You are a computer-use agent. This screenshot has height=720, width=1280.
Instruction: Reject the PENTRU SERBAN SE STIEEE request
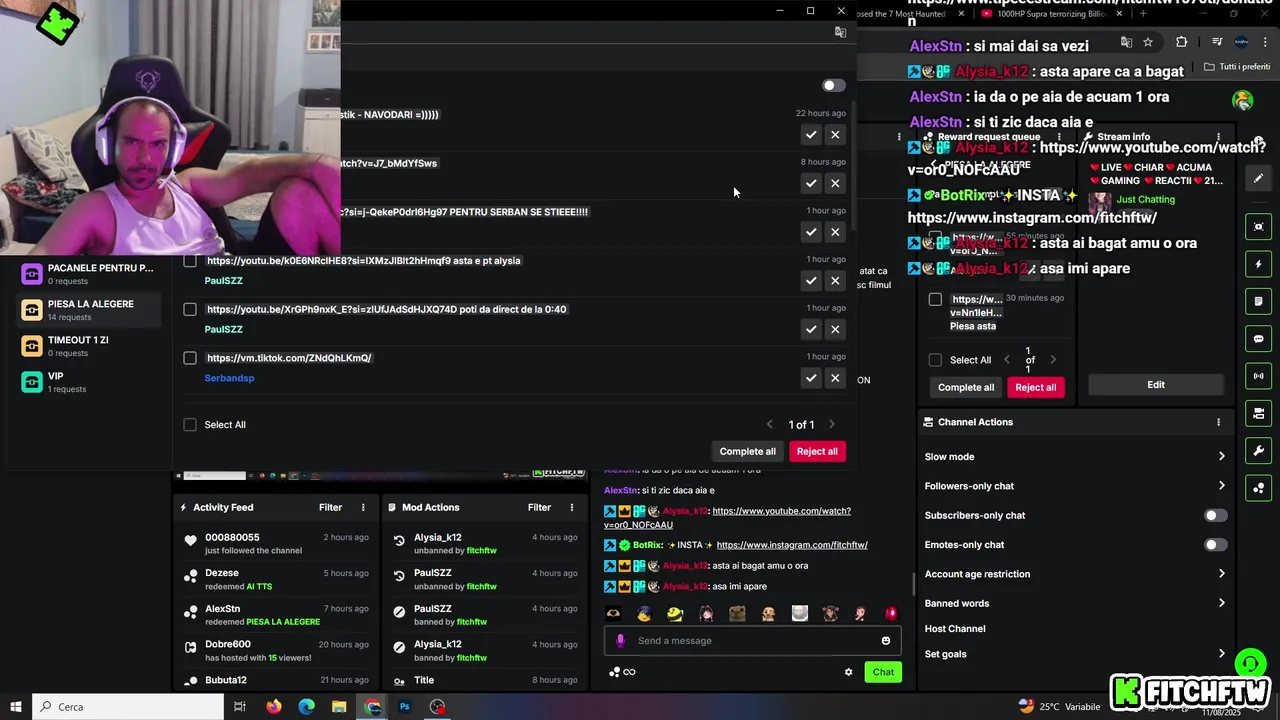[x=835, y=232]
